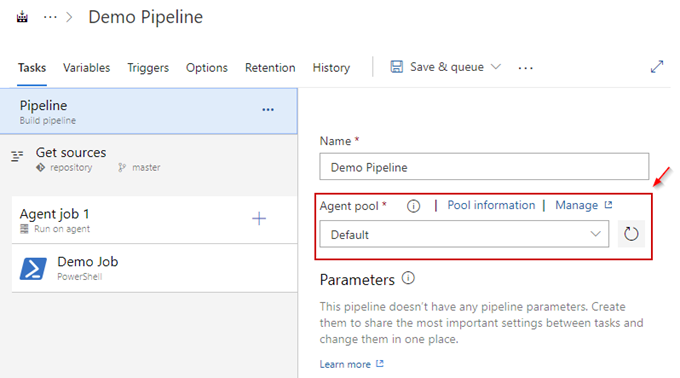This screenshot has width=680, height=378.
Task: Open toolbar more actions ellipsis
Action: tap(525, 68)
